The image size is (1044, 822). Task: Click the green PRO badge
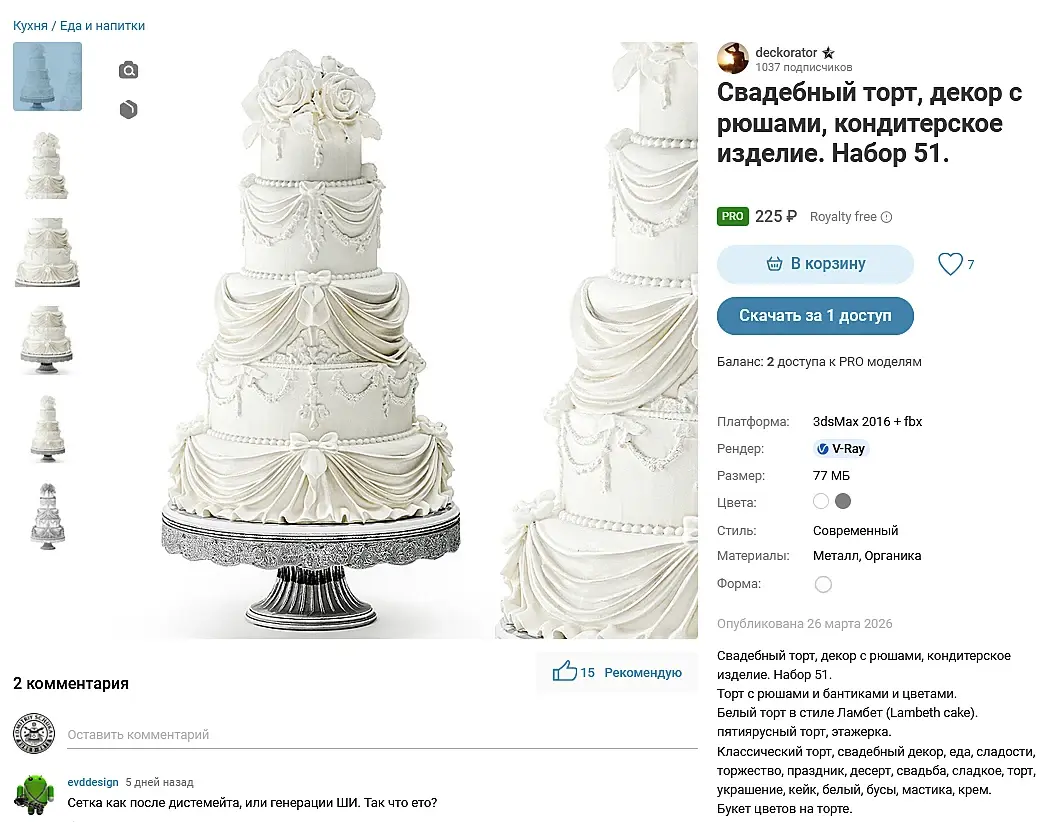732,216
